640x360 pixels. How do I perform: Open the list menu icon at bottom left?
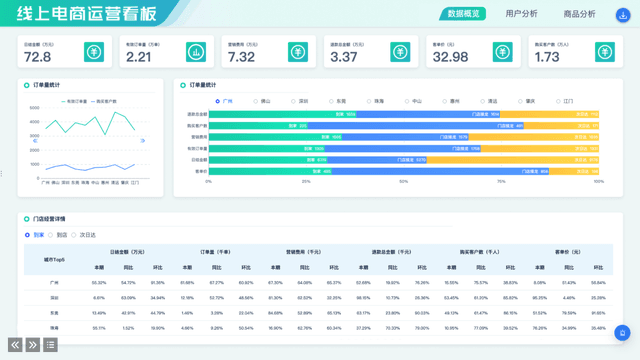(50, 345)
